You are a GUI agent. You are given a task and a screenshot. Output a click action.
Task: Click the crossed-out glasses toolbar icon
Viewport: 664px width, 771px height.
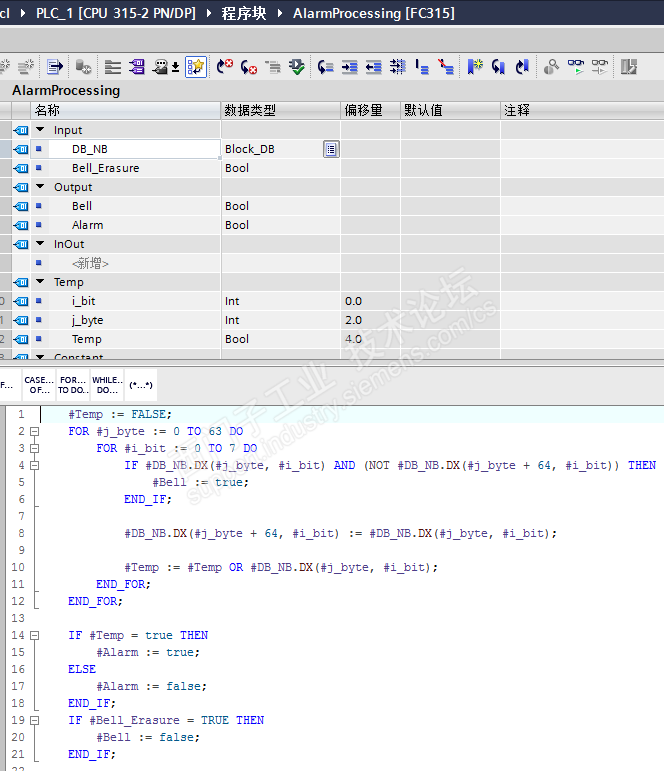click(599, 67)
